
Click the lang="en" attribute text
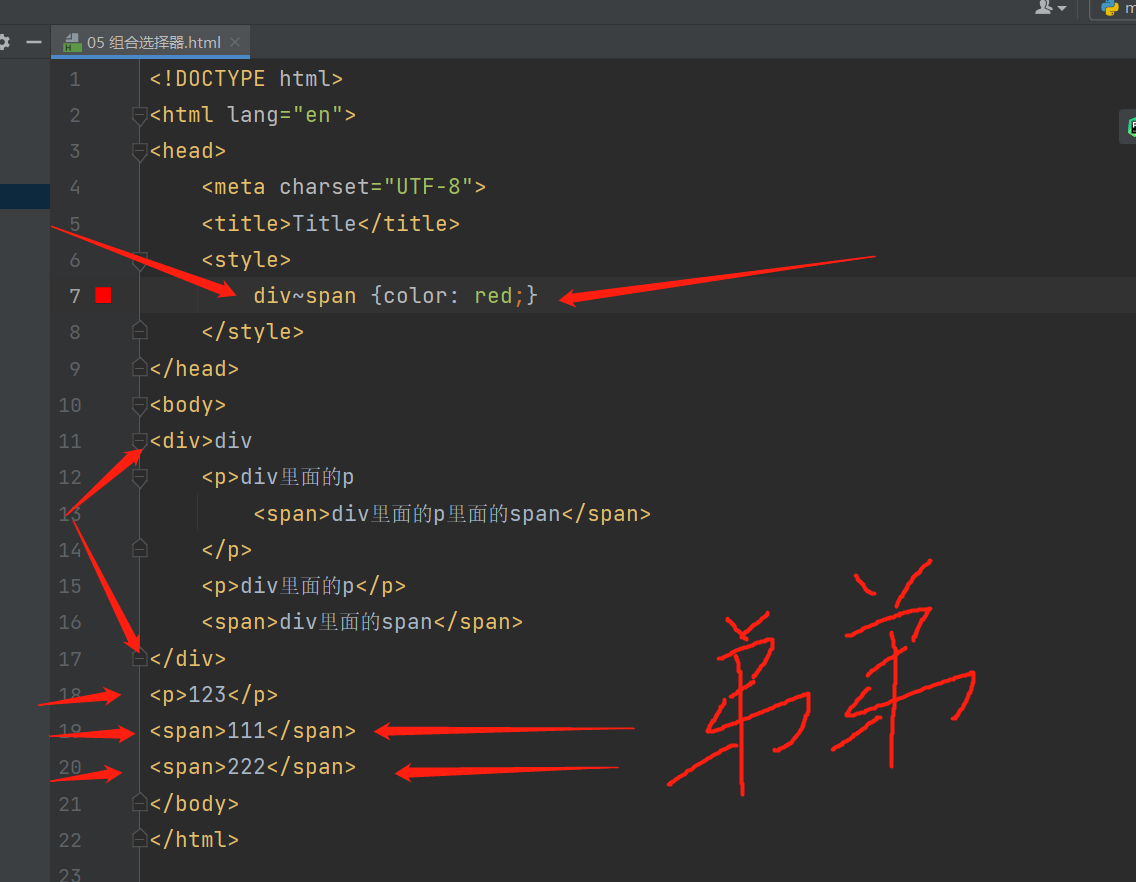pos(285,115)
